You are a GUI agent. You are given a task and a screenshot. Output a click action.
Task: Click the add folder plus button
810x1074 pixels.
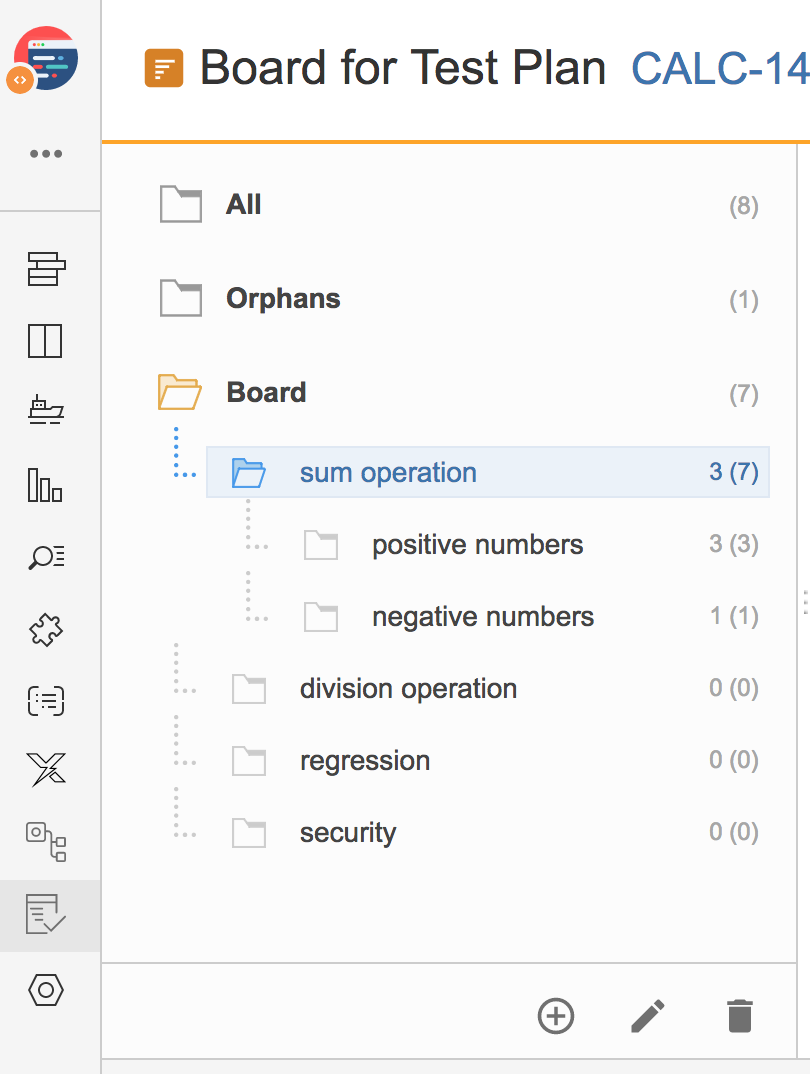pyautogui.click(x=555, y=1015)
